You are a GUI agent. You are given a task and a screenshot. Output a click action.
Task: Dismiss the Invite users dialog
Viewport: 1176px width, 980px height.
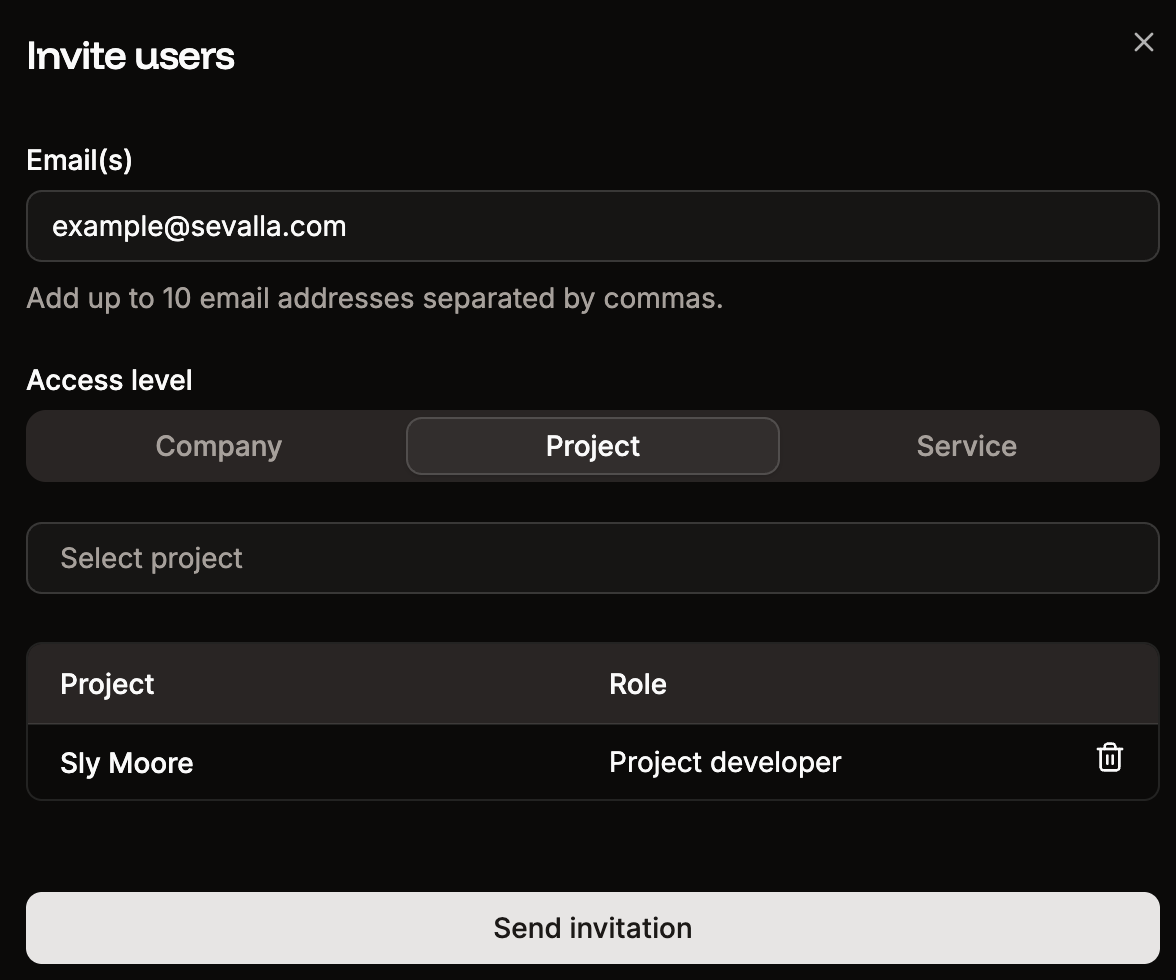click(1143, 42)
